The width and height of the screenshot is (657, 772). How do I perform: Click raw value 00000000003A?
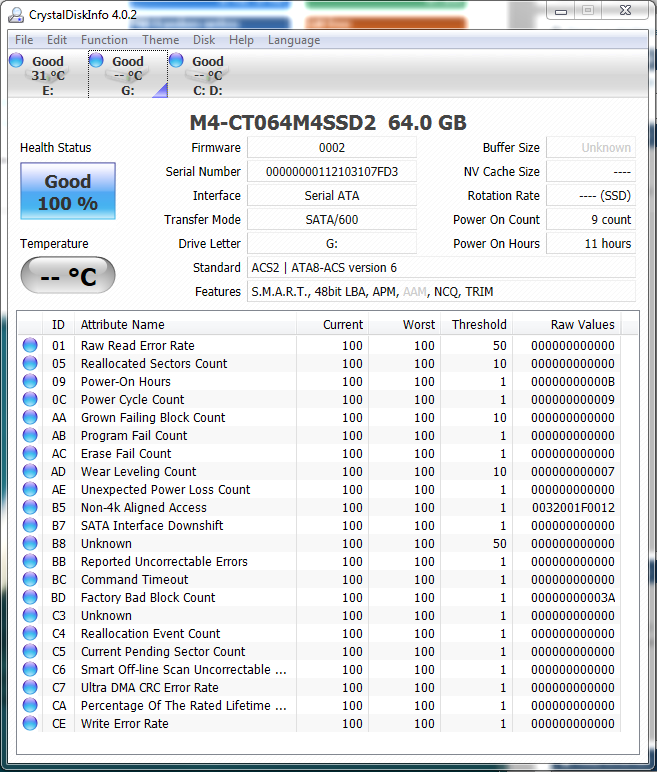[573, 598]
